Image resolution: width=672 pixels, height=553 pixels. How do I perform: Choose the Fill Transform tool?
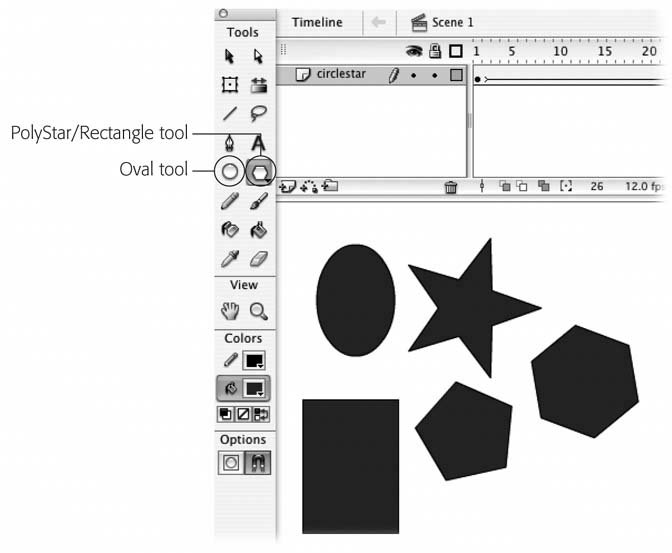click(x=259, y=85)
